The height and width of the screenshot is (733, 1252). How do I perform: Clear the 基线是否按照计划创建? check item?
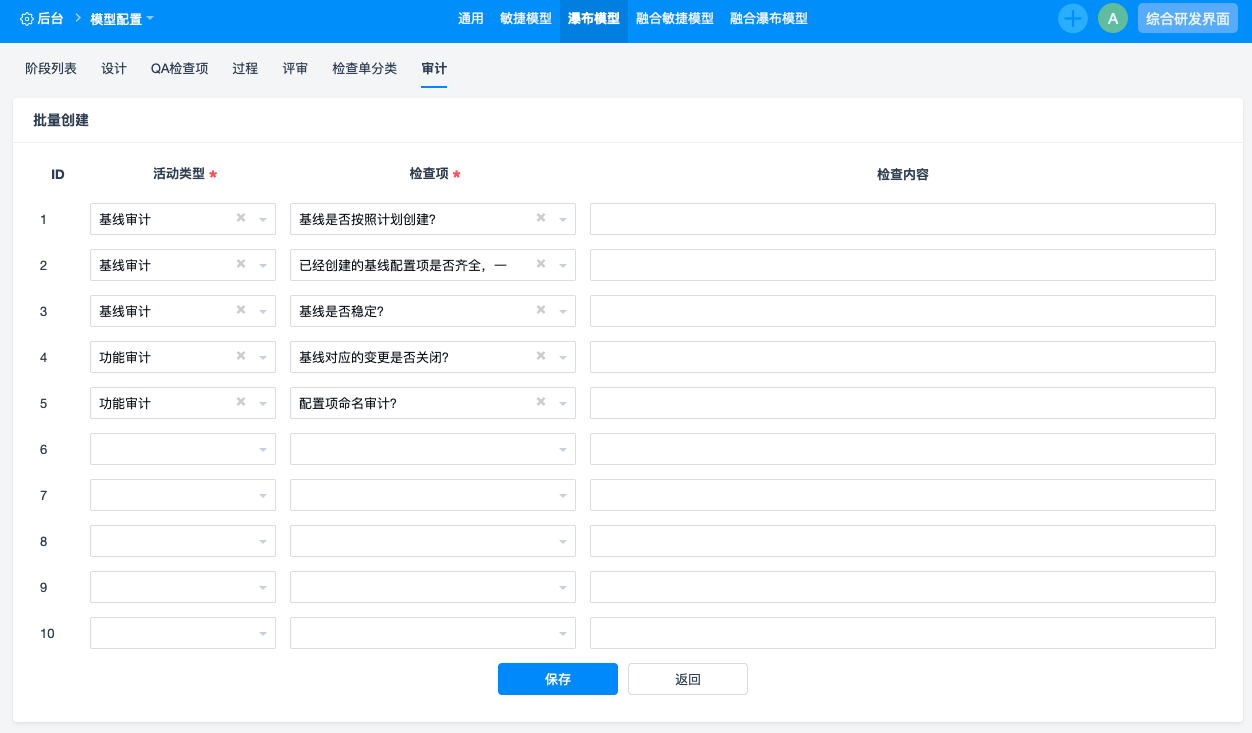point(541,218)
